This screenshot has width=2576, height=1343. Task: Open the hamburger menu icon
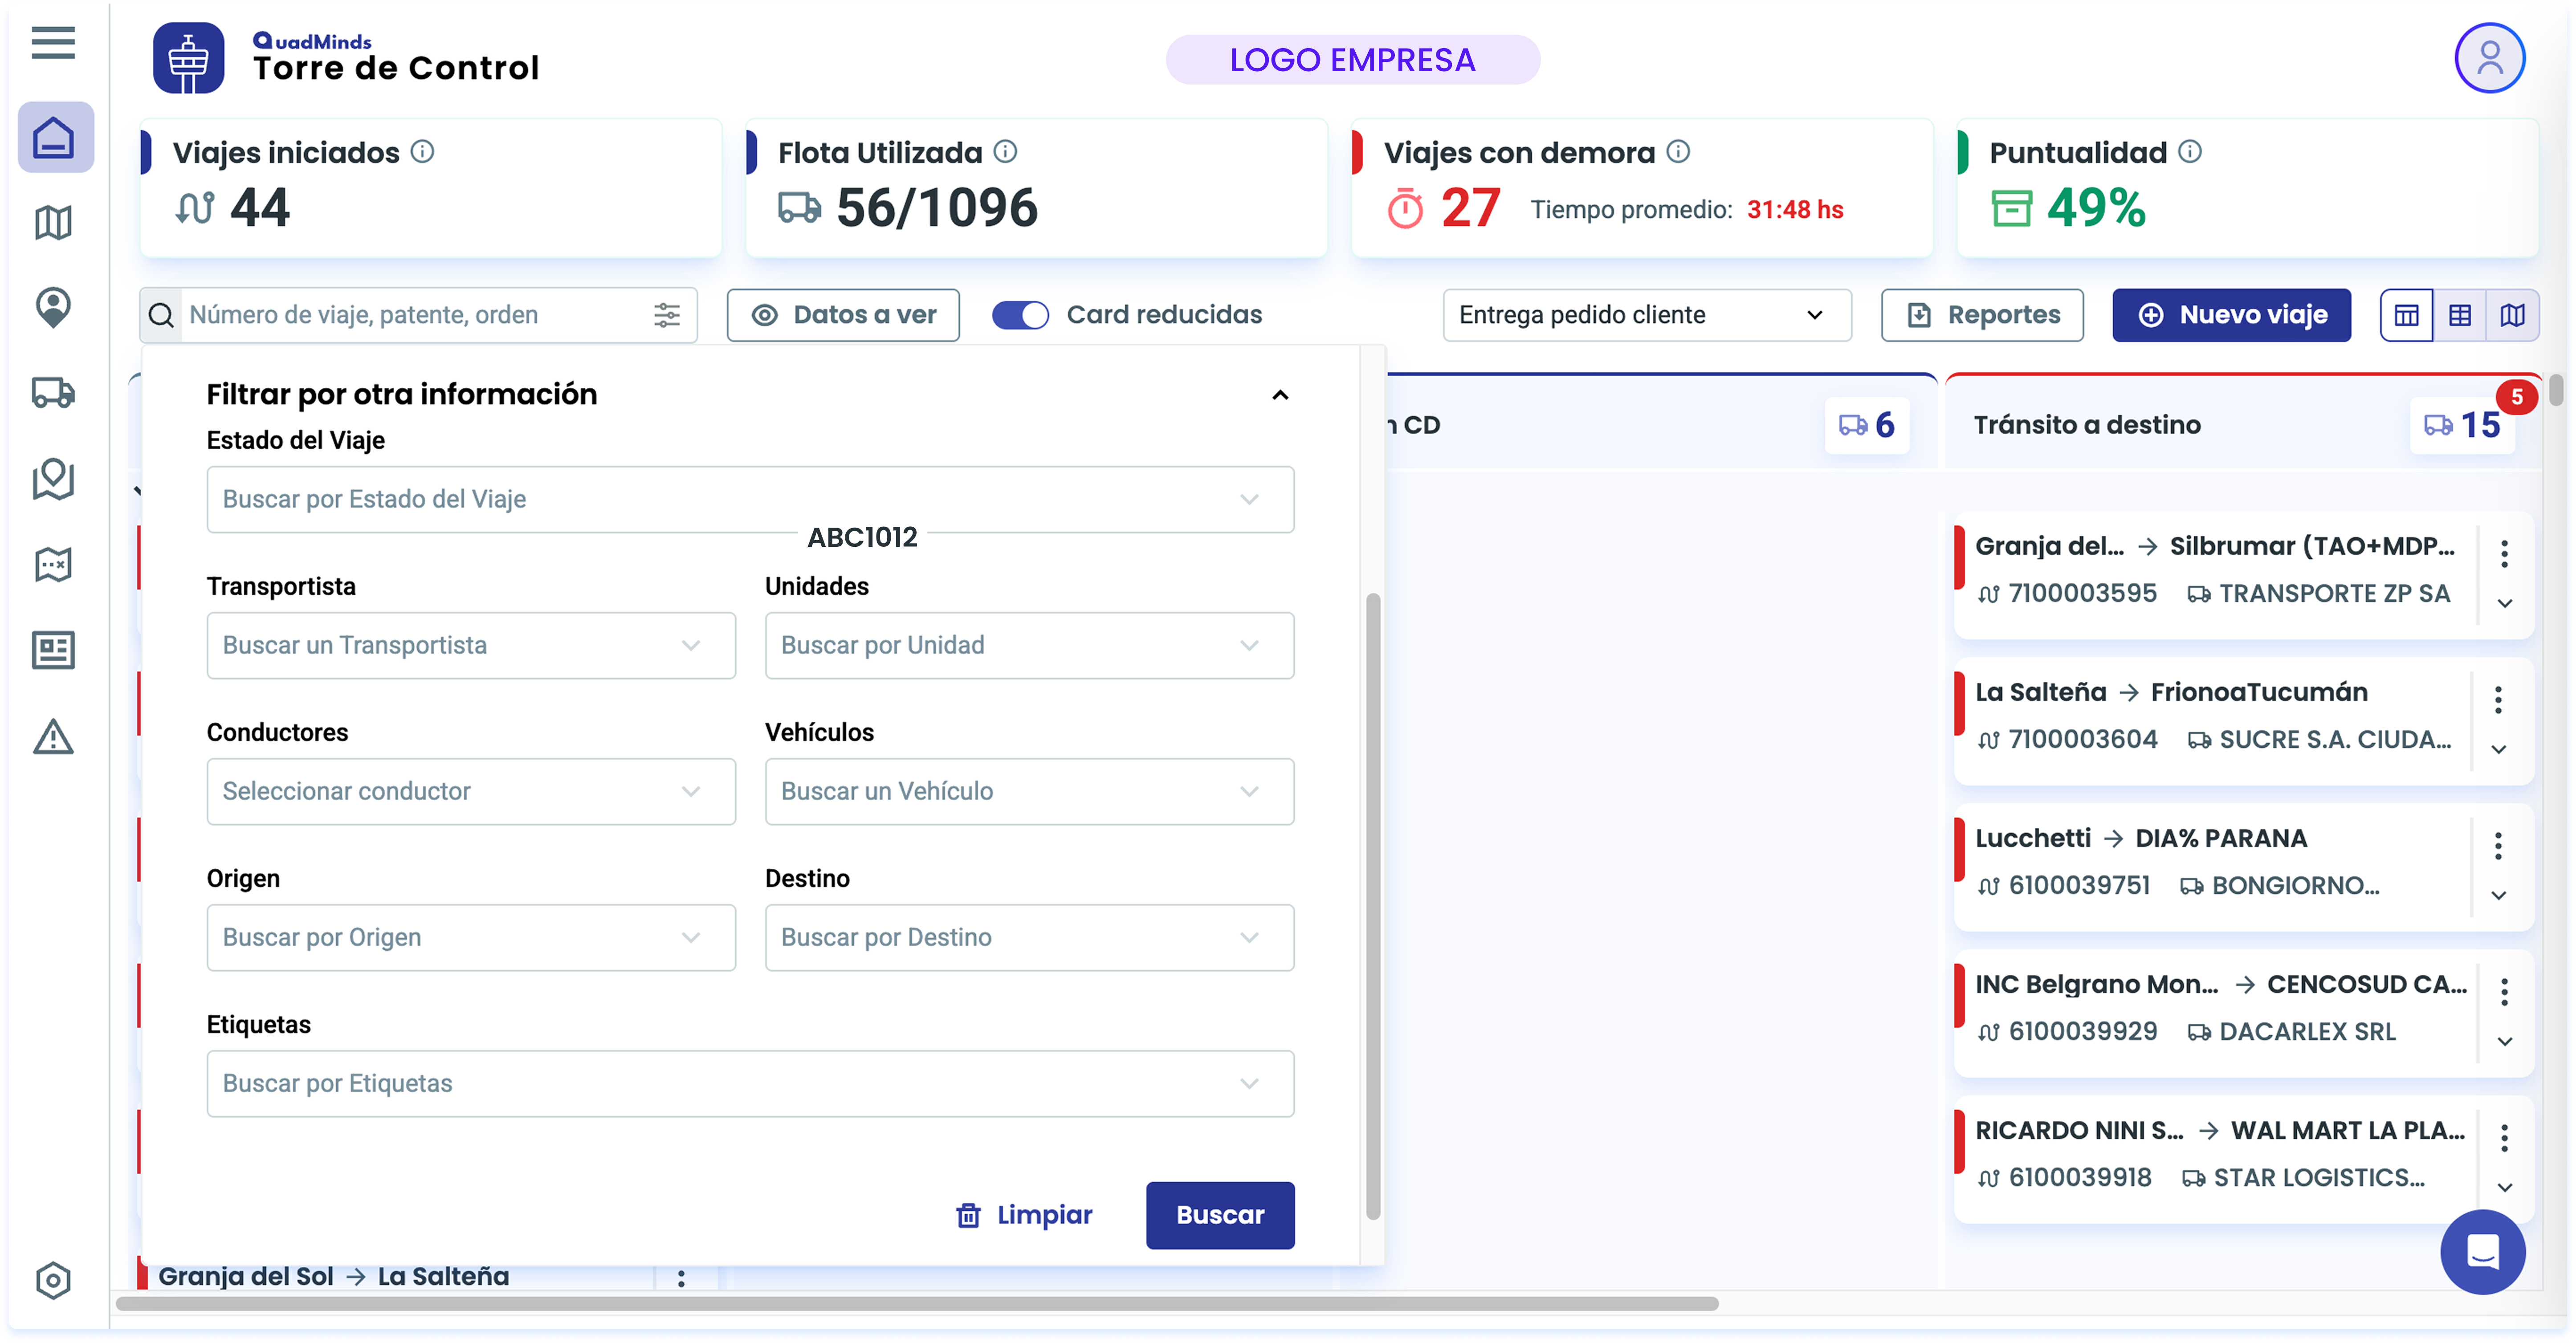[53, 43]
